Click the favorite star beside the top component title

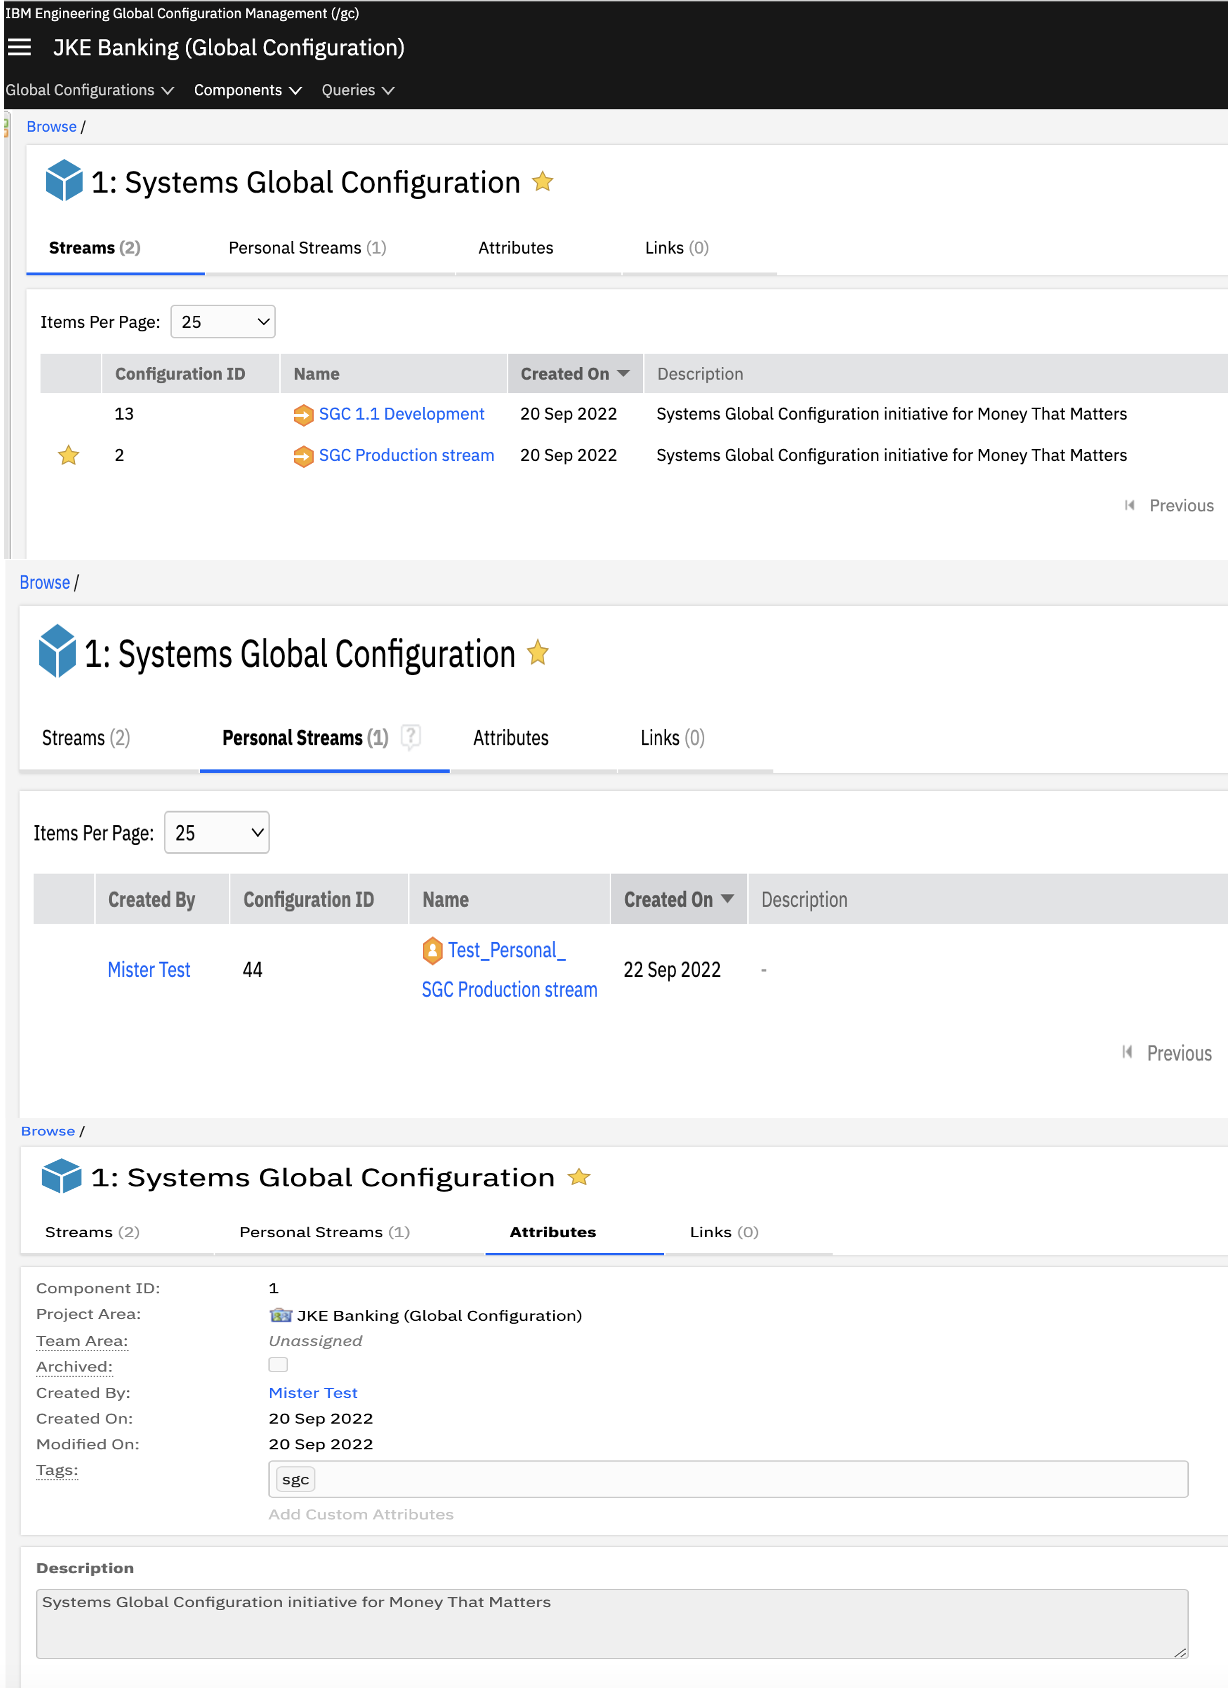(x=542, y=182)
